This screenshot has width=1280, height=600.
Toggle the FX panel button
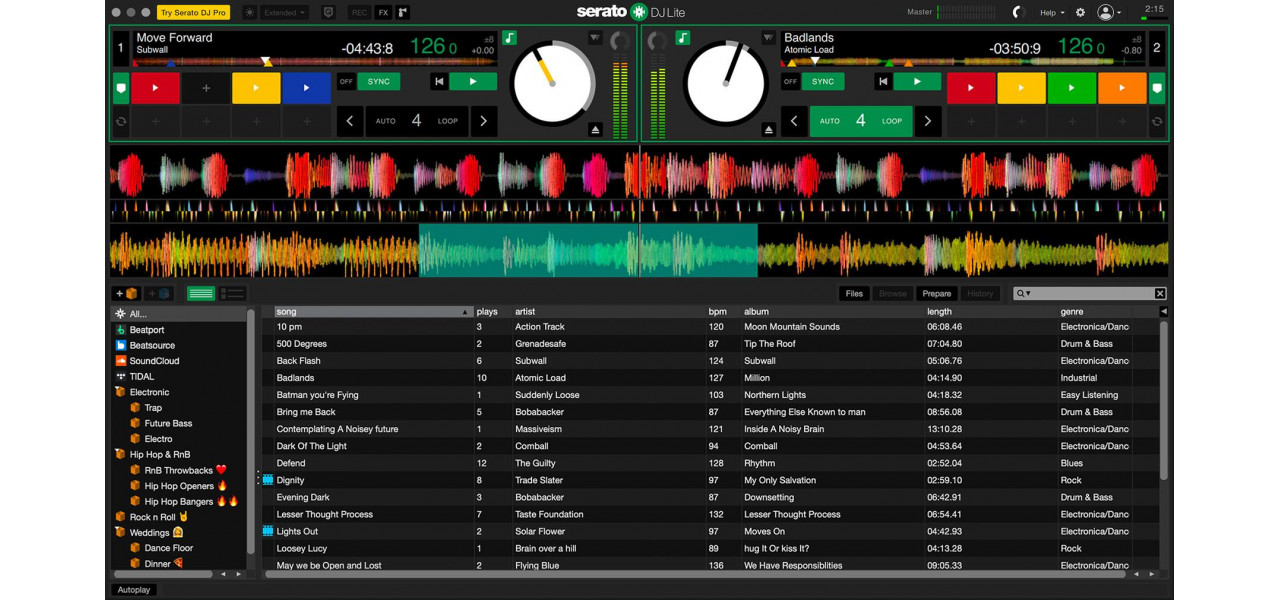(x=383, y=12)
